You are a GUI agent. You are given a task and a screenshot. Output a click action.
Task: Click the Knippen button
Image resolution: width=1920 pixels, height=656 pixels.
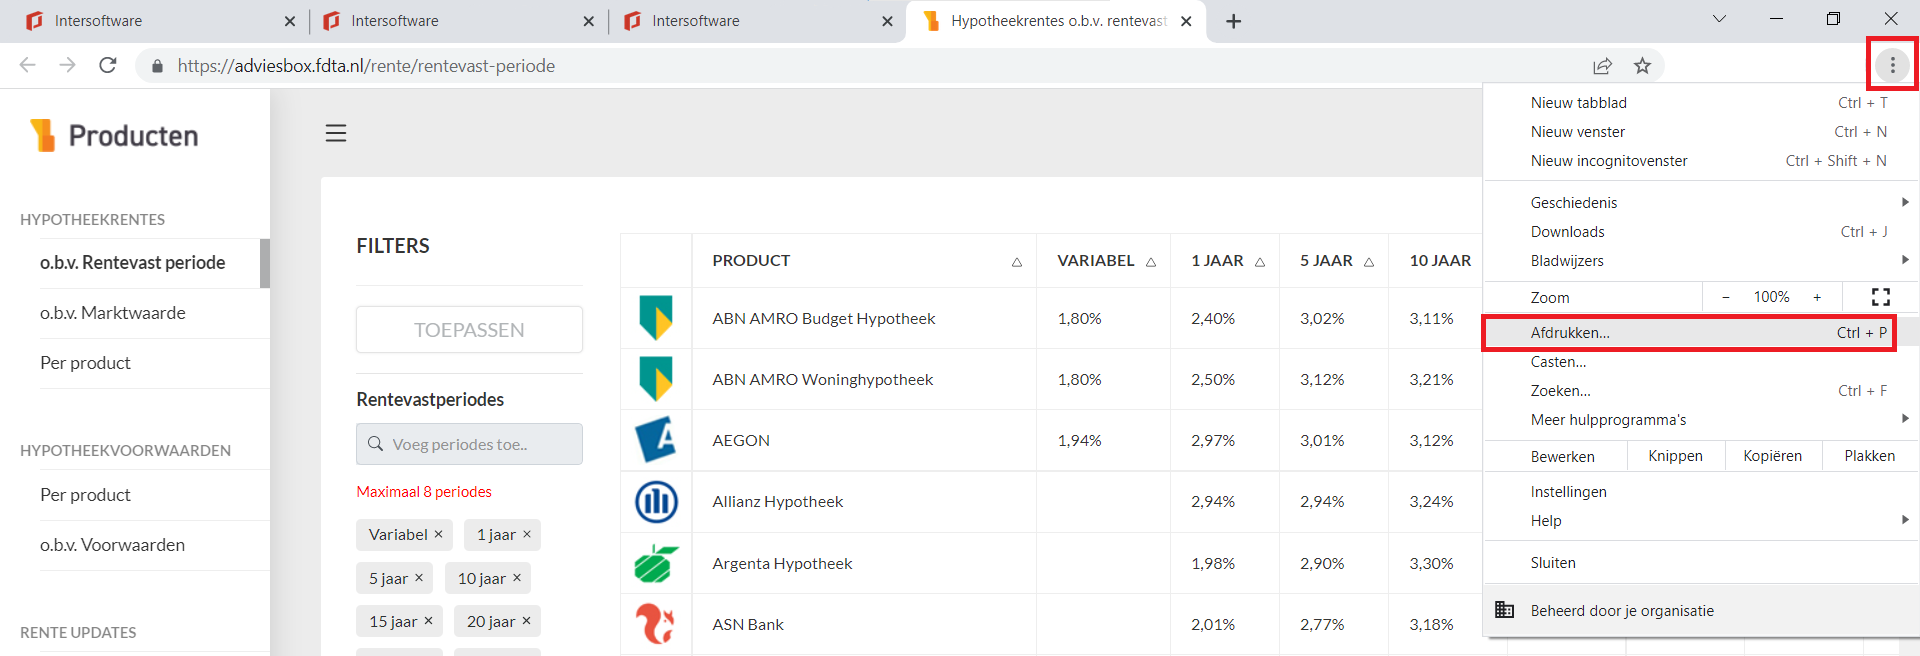coord(1675,456)
